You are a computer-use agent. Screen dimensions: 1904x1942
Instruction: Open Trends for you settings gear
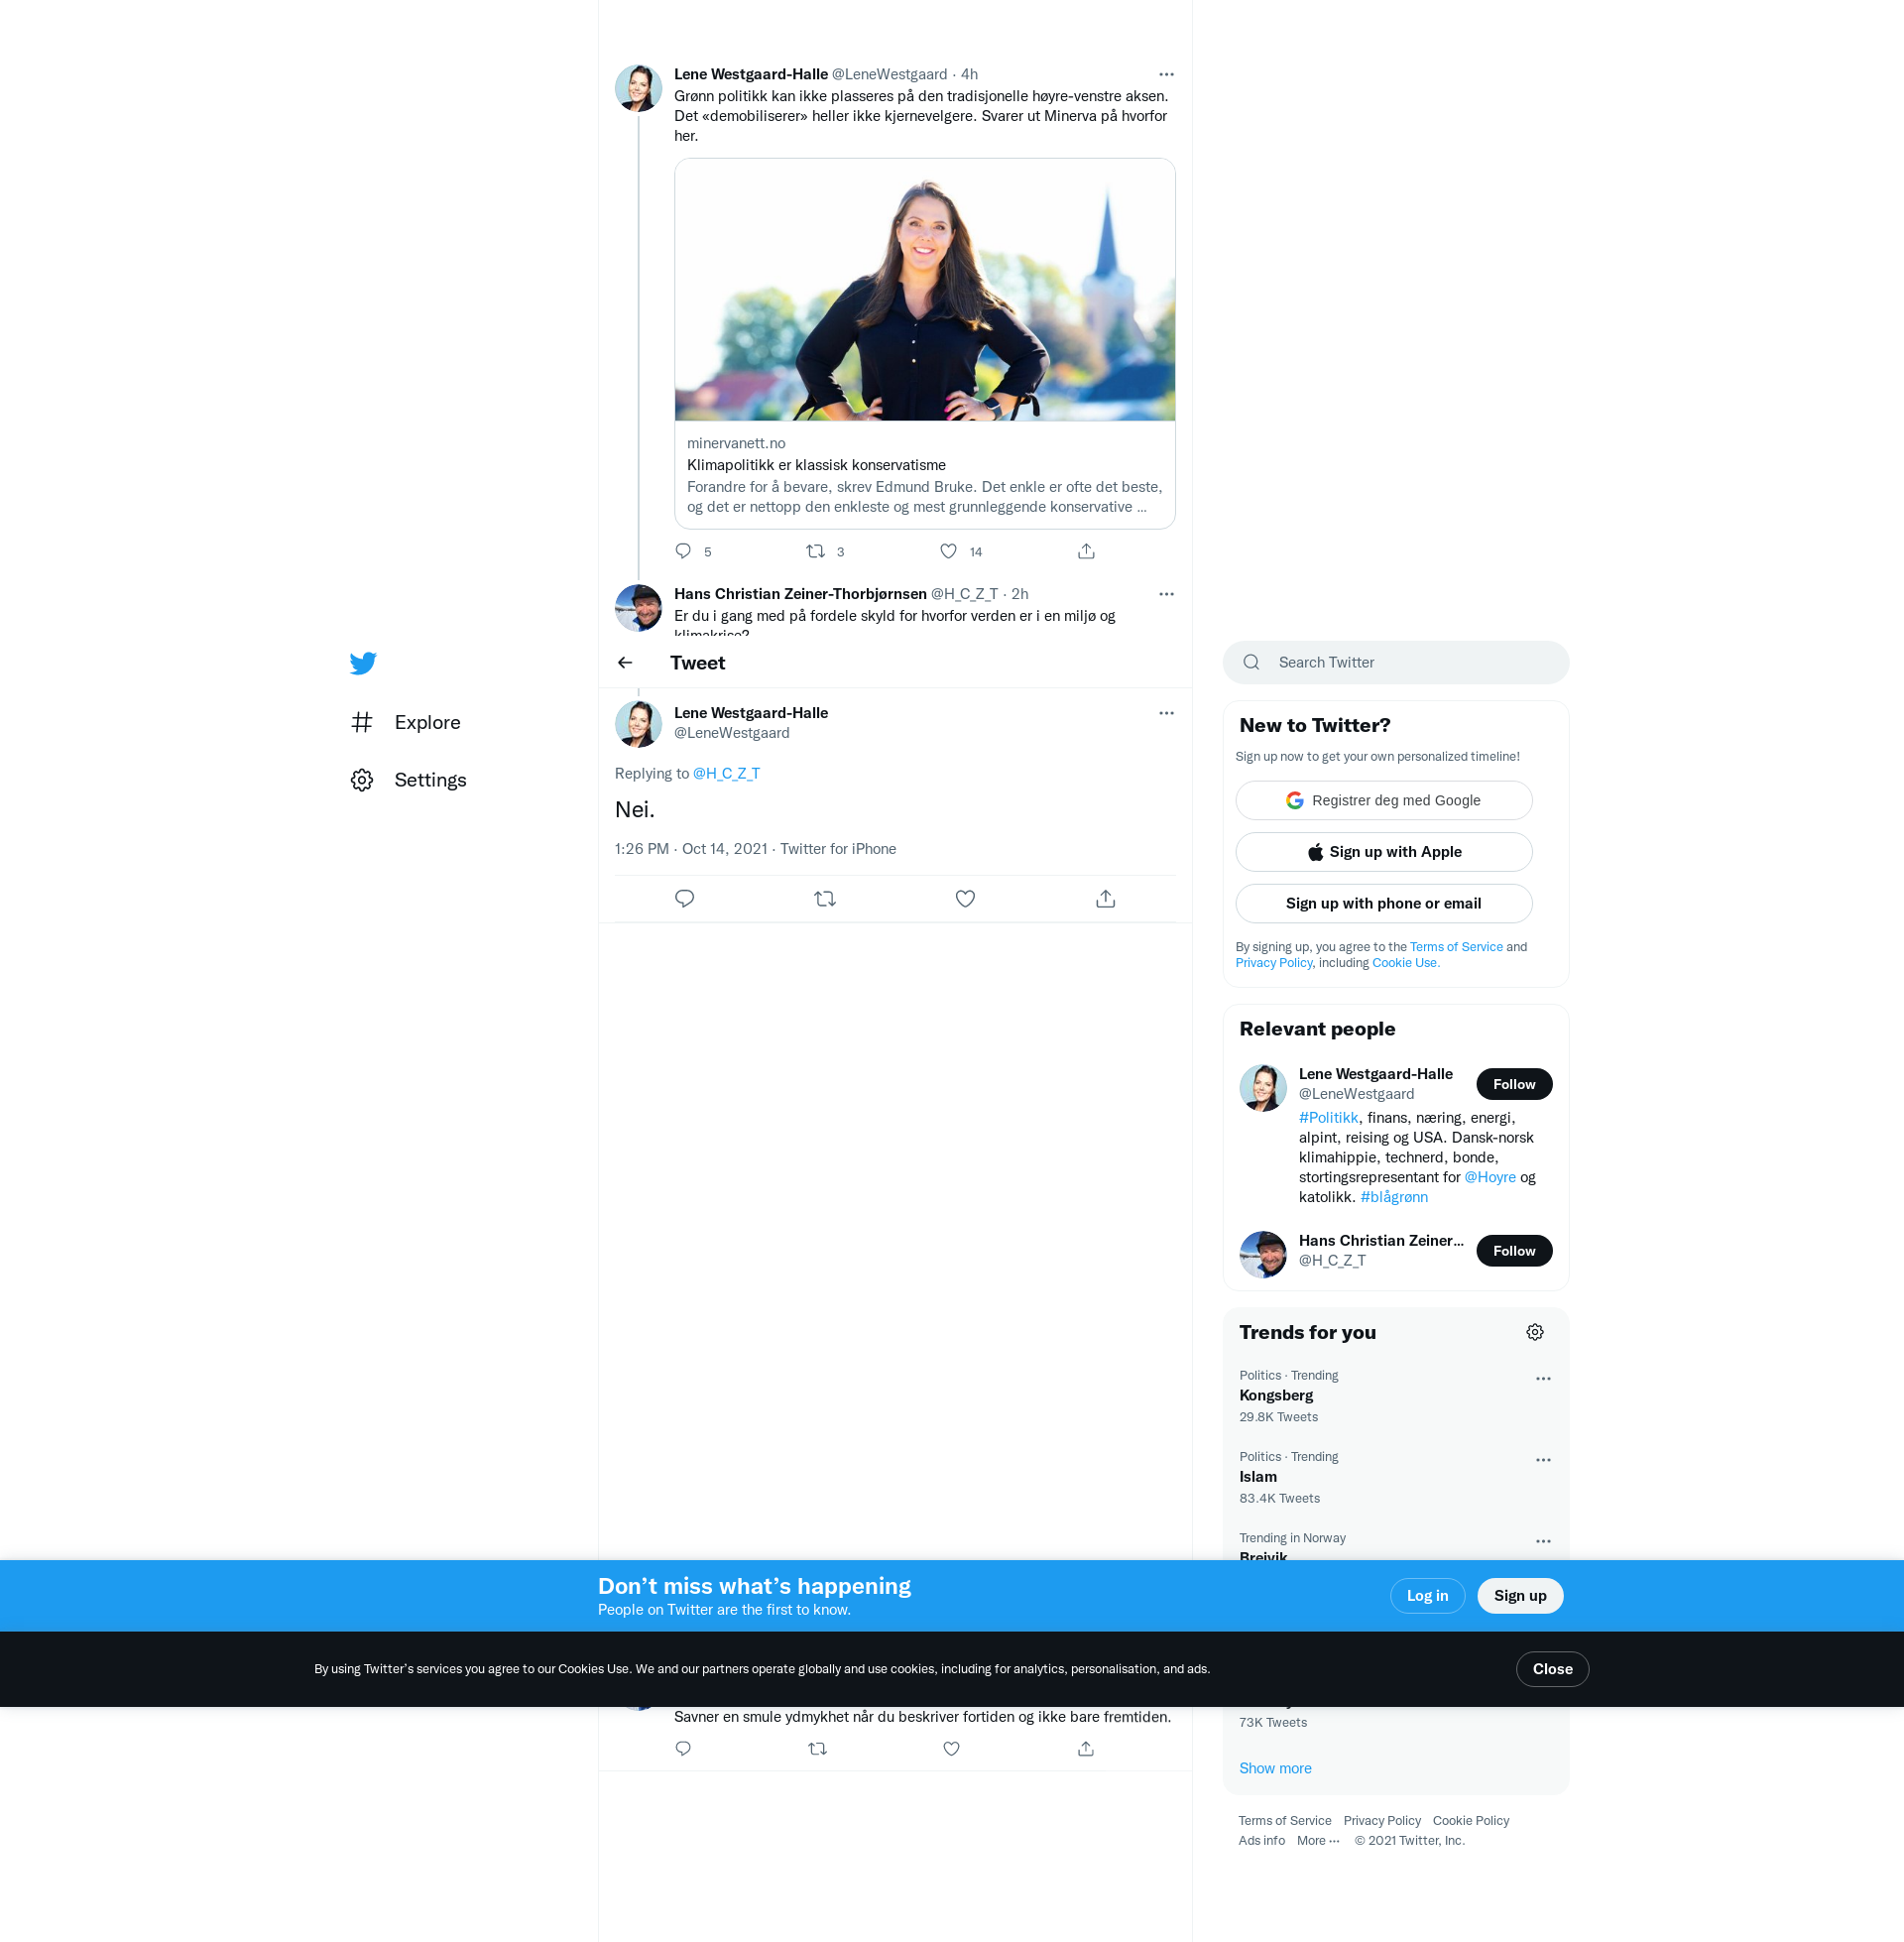point(1535,1332)
